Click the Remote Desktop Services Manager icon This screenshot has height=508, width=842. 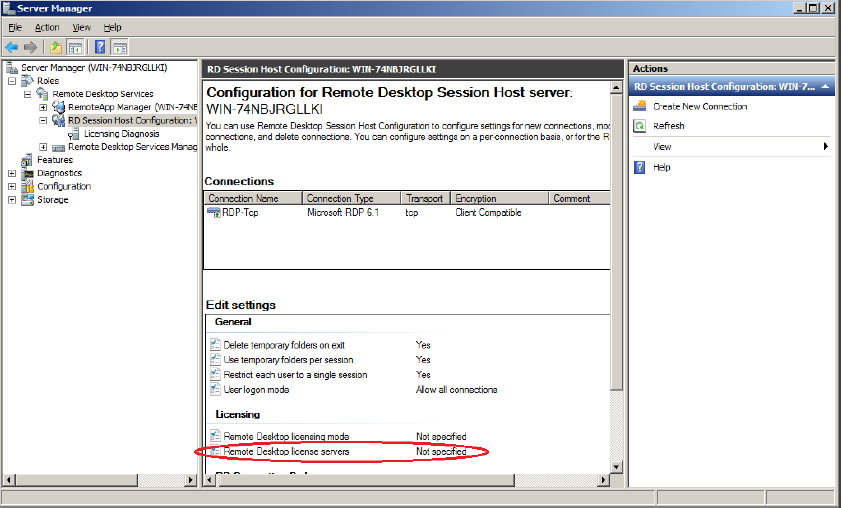[x=59, y=147]
